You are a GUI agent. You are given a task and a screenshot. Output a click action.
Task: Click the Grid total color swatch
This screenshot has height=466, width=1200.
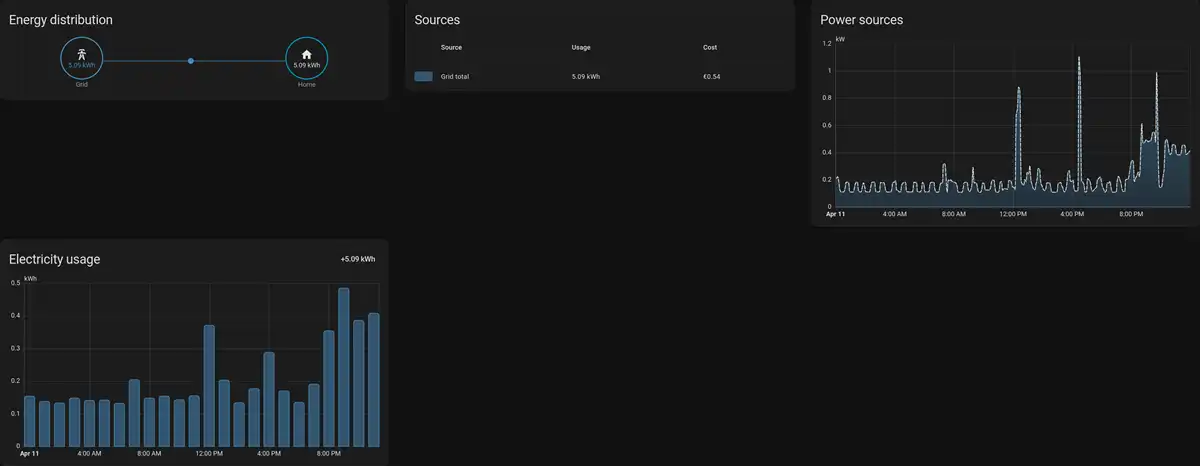423,76
